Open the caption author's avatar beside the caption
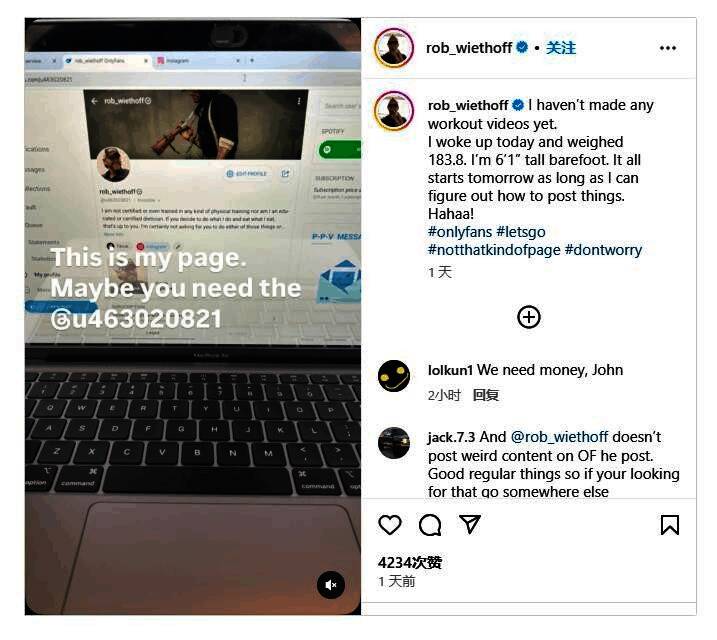 point(394,111)
